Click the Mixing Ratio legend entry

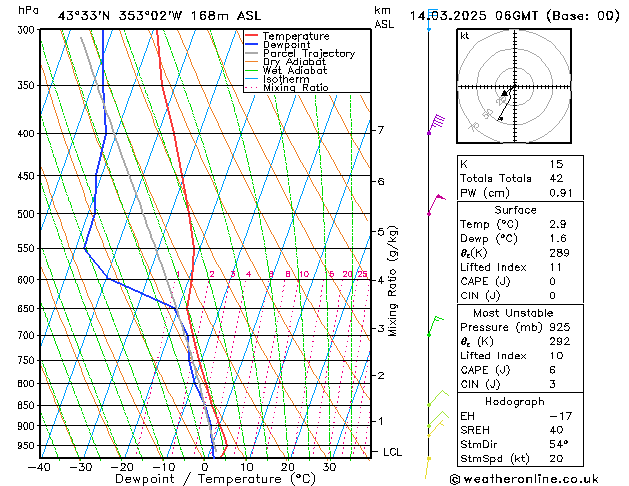click(287, 87)
